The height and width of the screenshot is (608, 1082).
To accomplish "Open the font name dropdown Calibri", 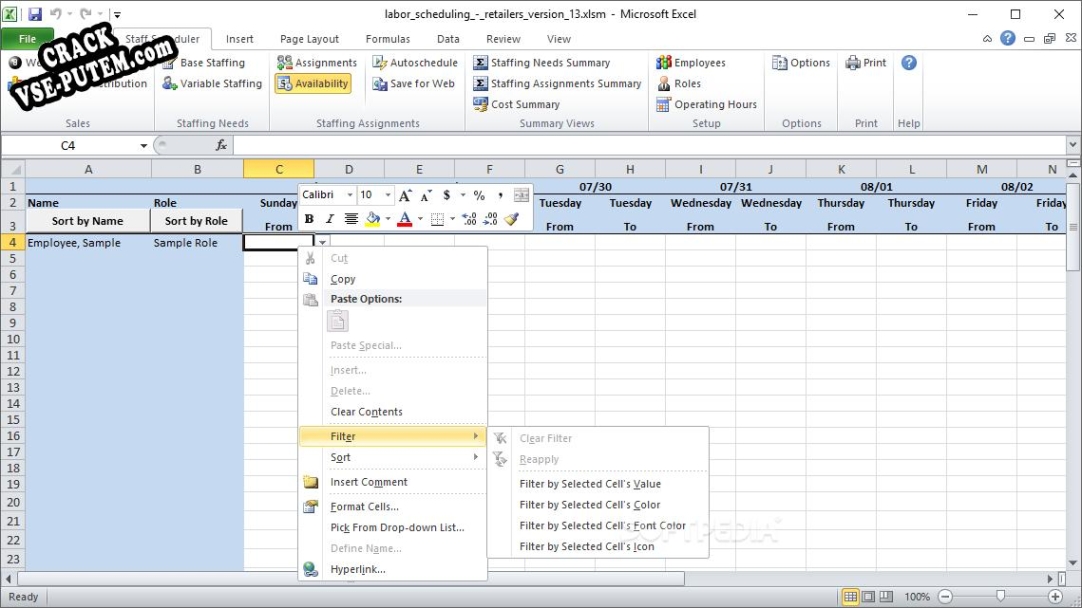I will 350,195.
